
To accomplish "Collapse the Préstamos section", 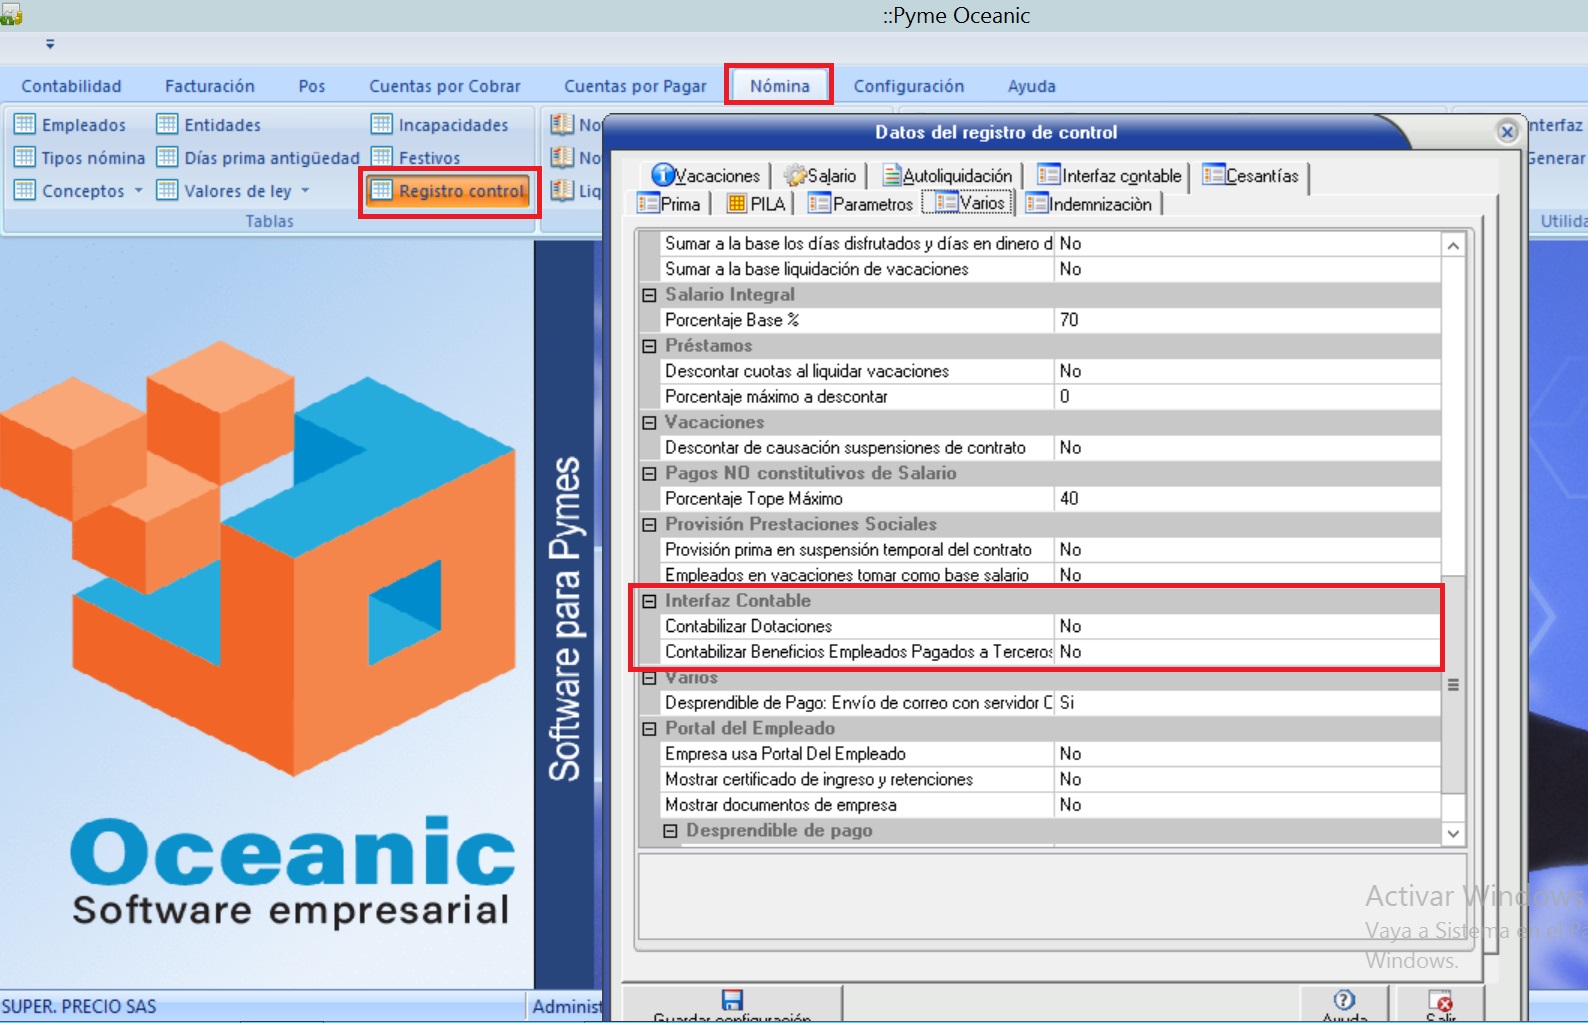I will (x=649, y=346).
